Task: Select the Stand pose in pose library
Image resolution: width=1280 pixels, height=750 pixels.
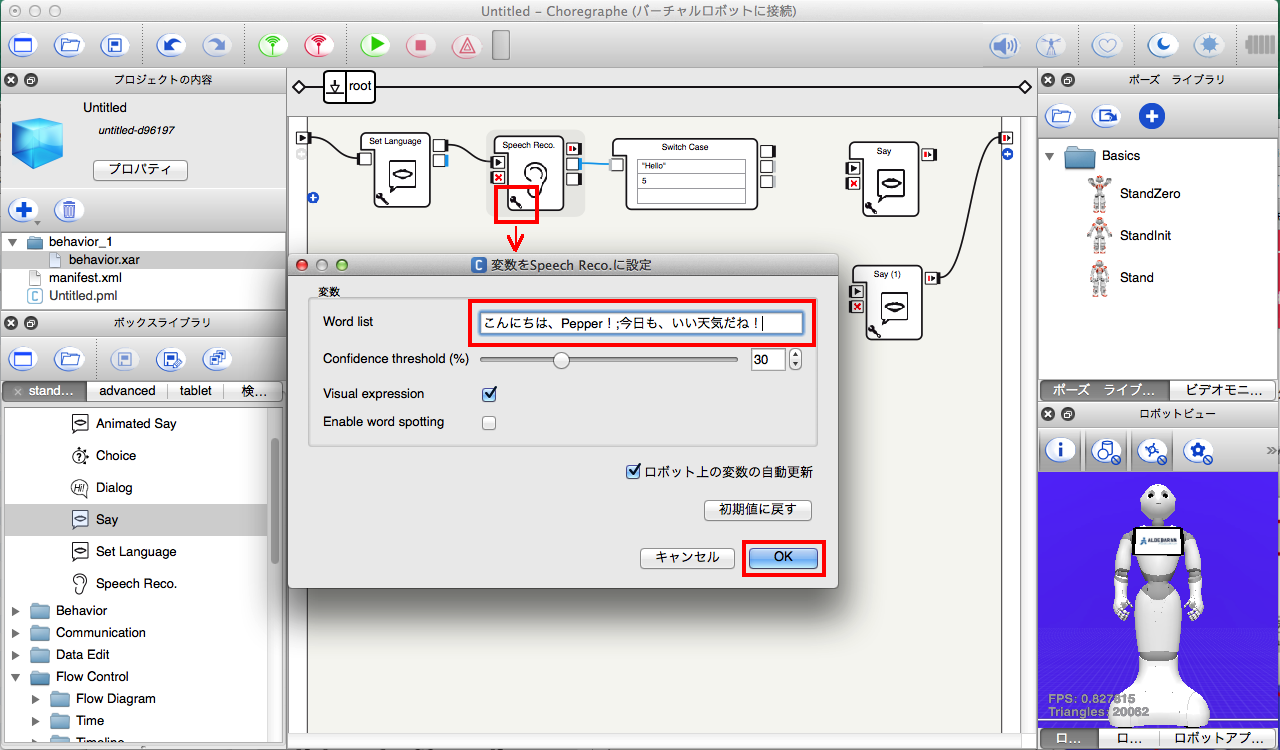Action: coord(1137,278)
